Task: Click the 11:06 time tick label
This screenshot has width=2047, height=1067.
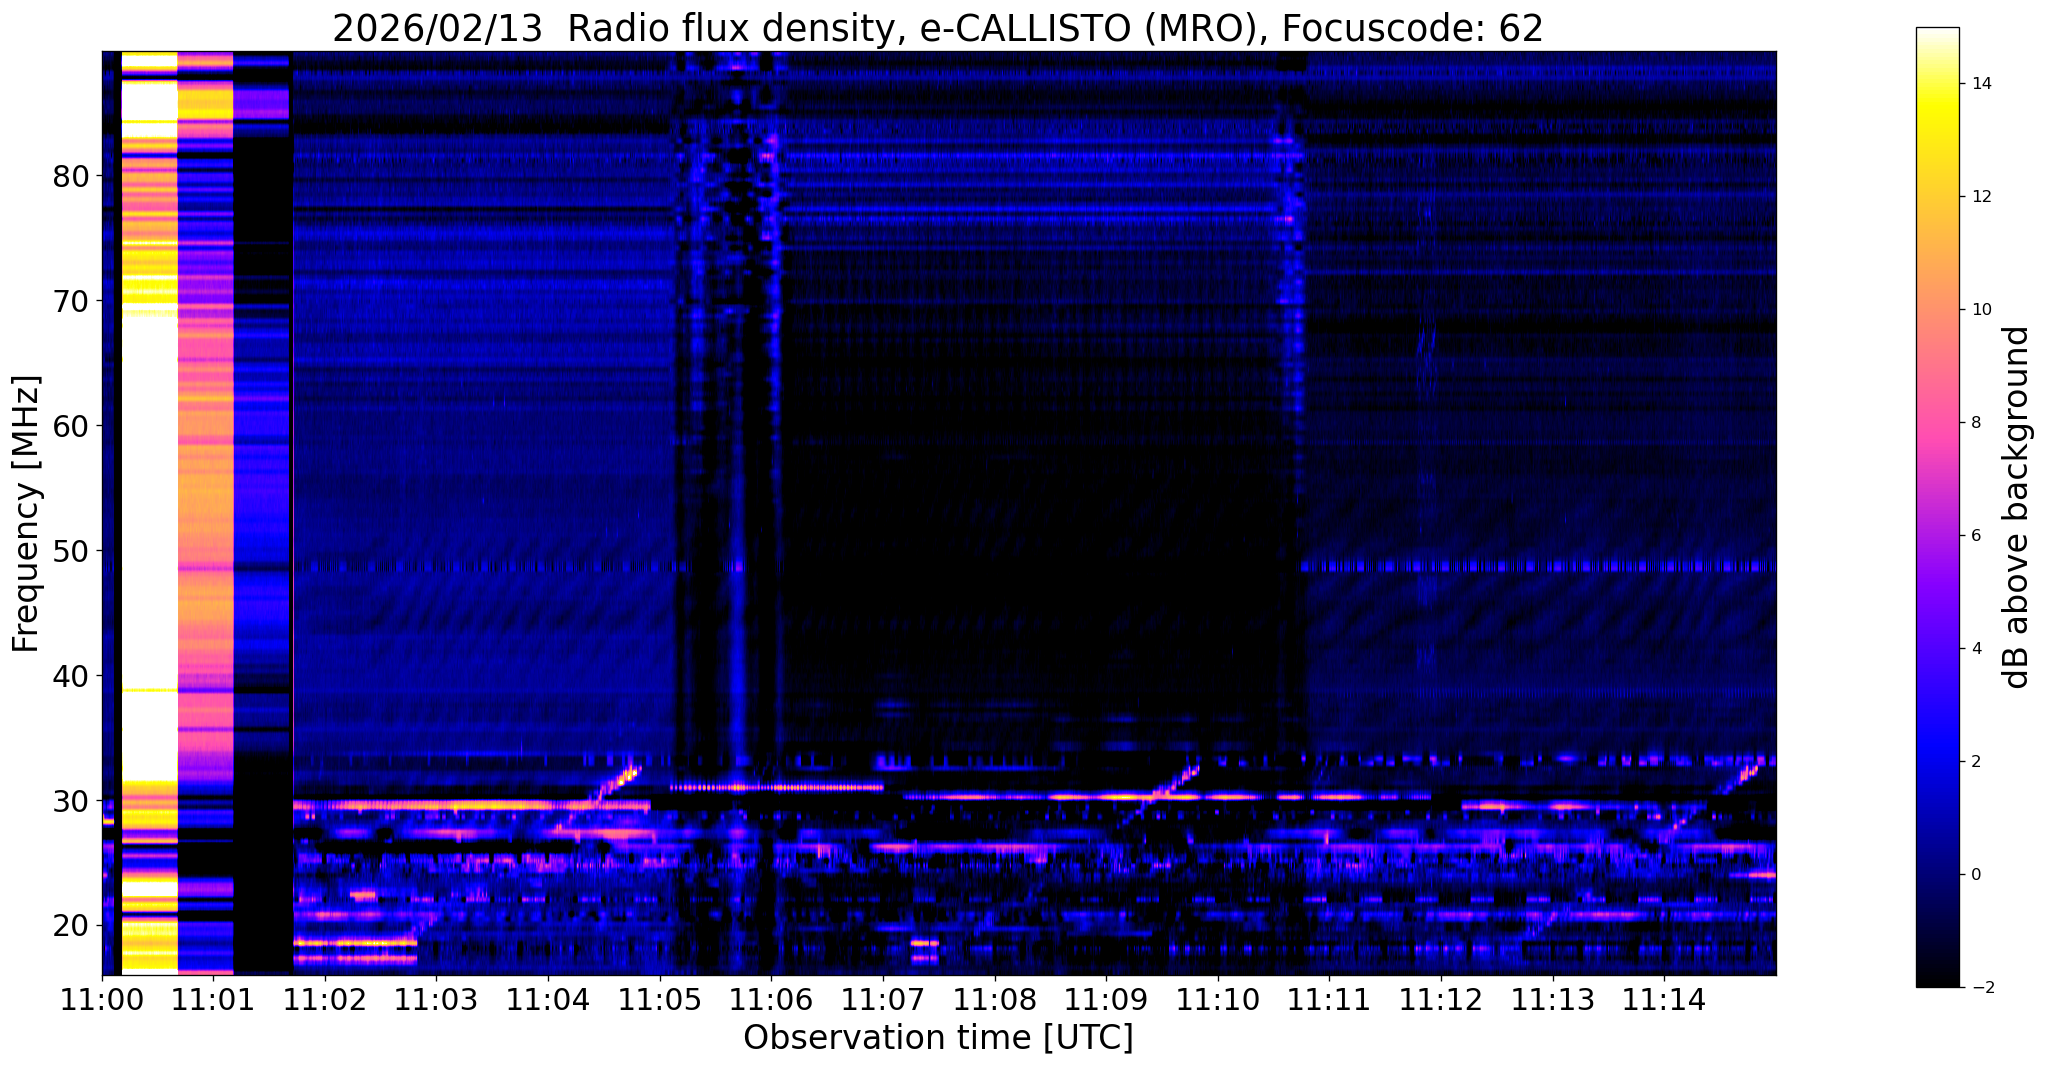Action: click(771, 999)
